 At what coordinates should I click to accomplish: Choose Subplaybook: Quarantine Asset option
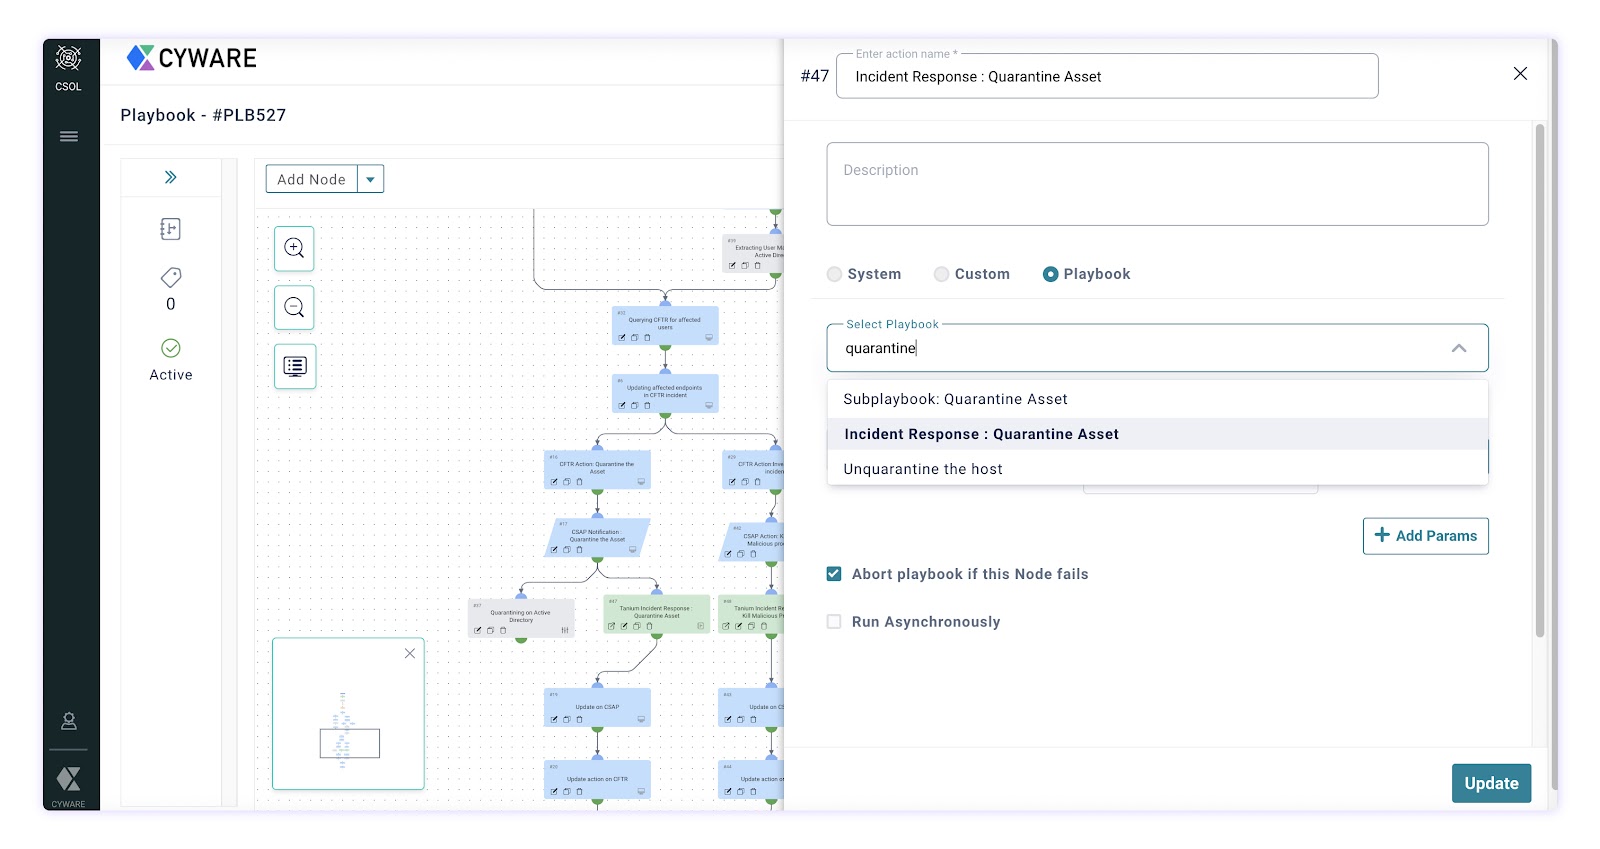[x=1158, y=399]
